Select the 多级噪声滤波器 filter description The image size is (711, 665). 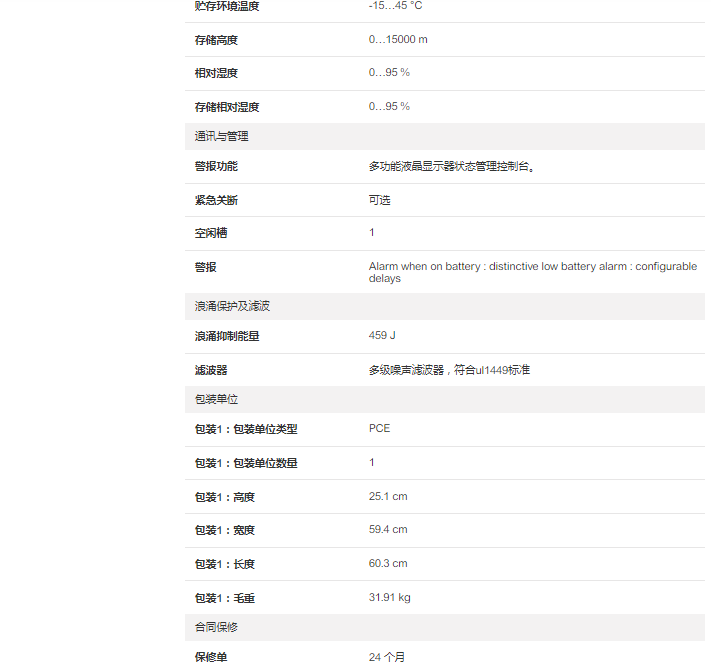click(449, 370)
